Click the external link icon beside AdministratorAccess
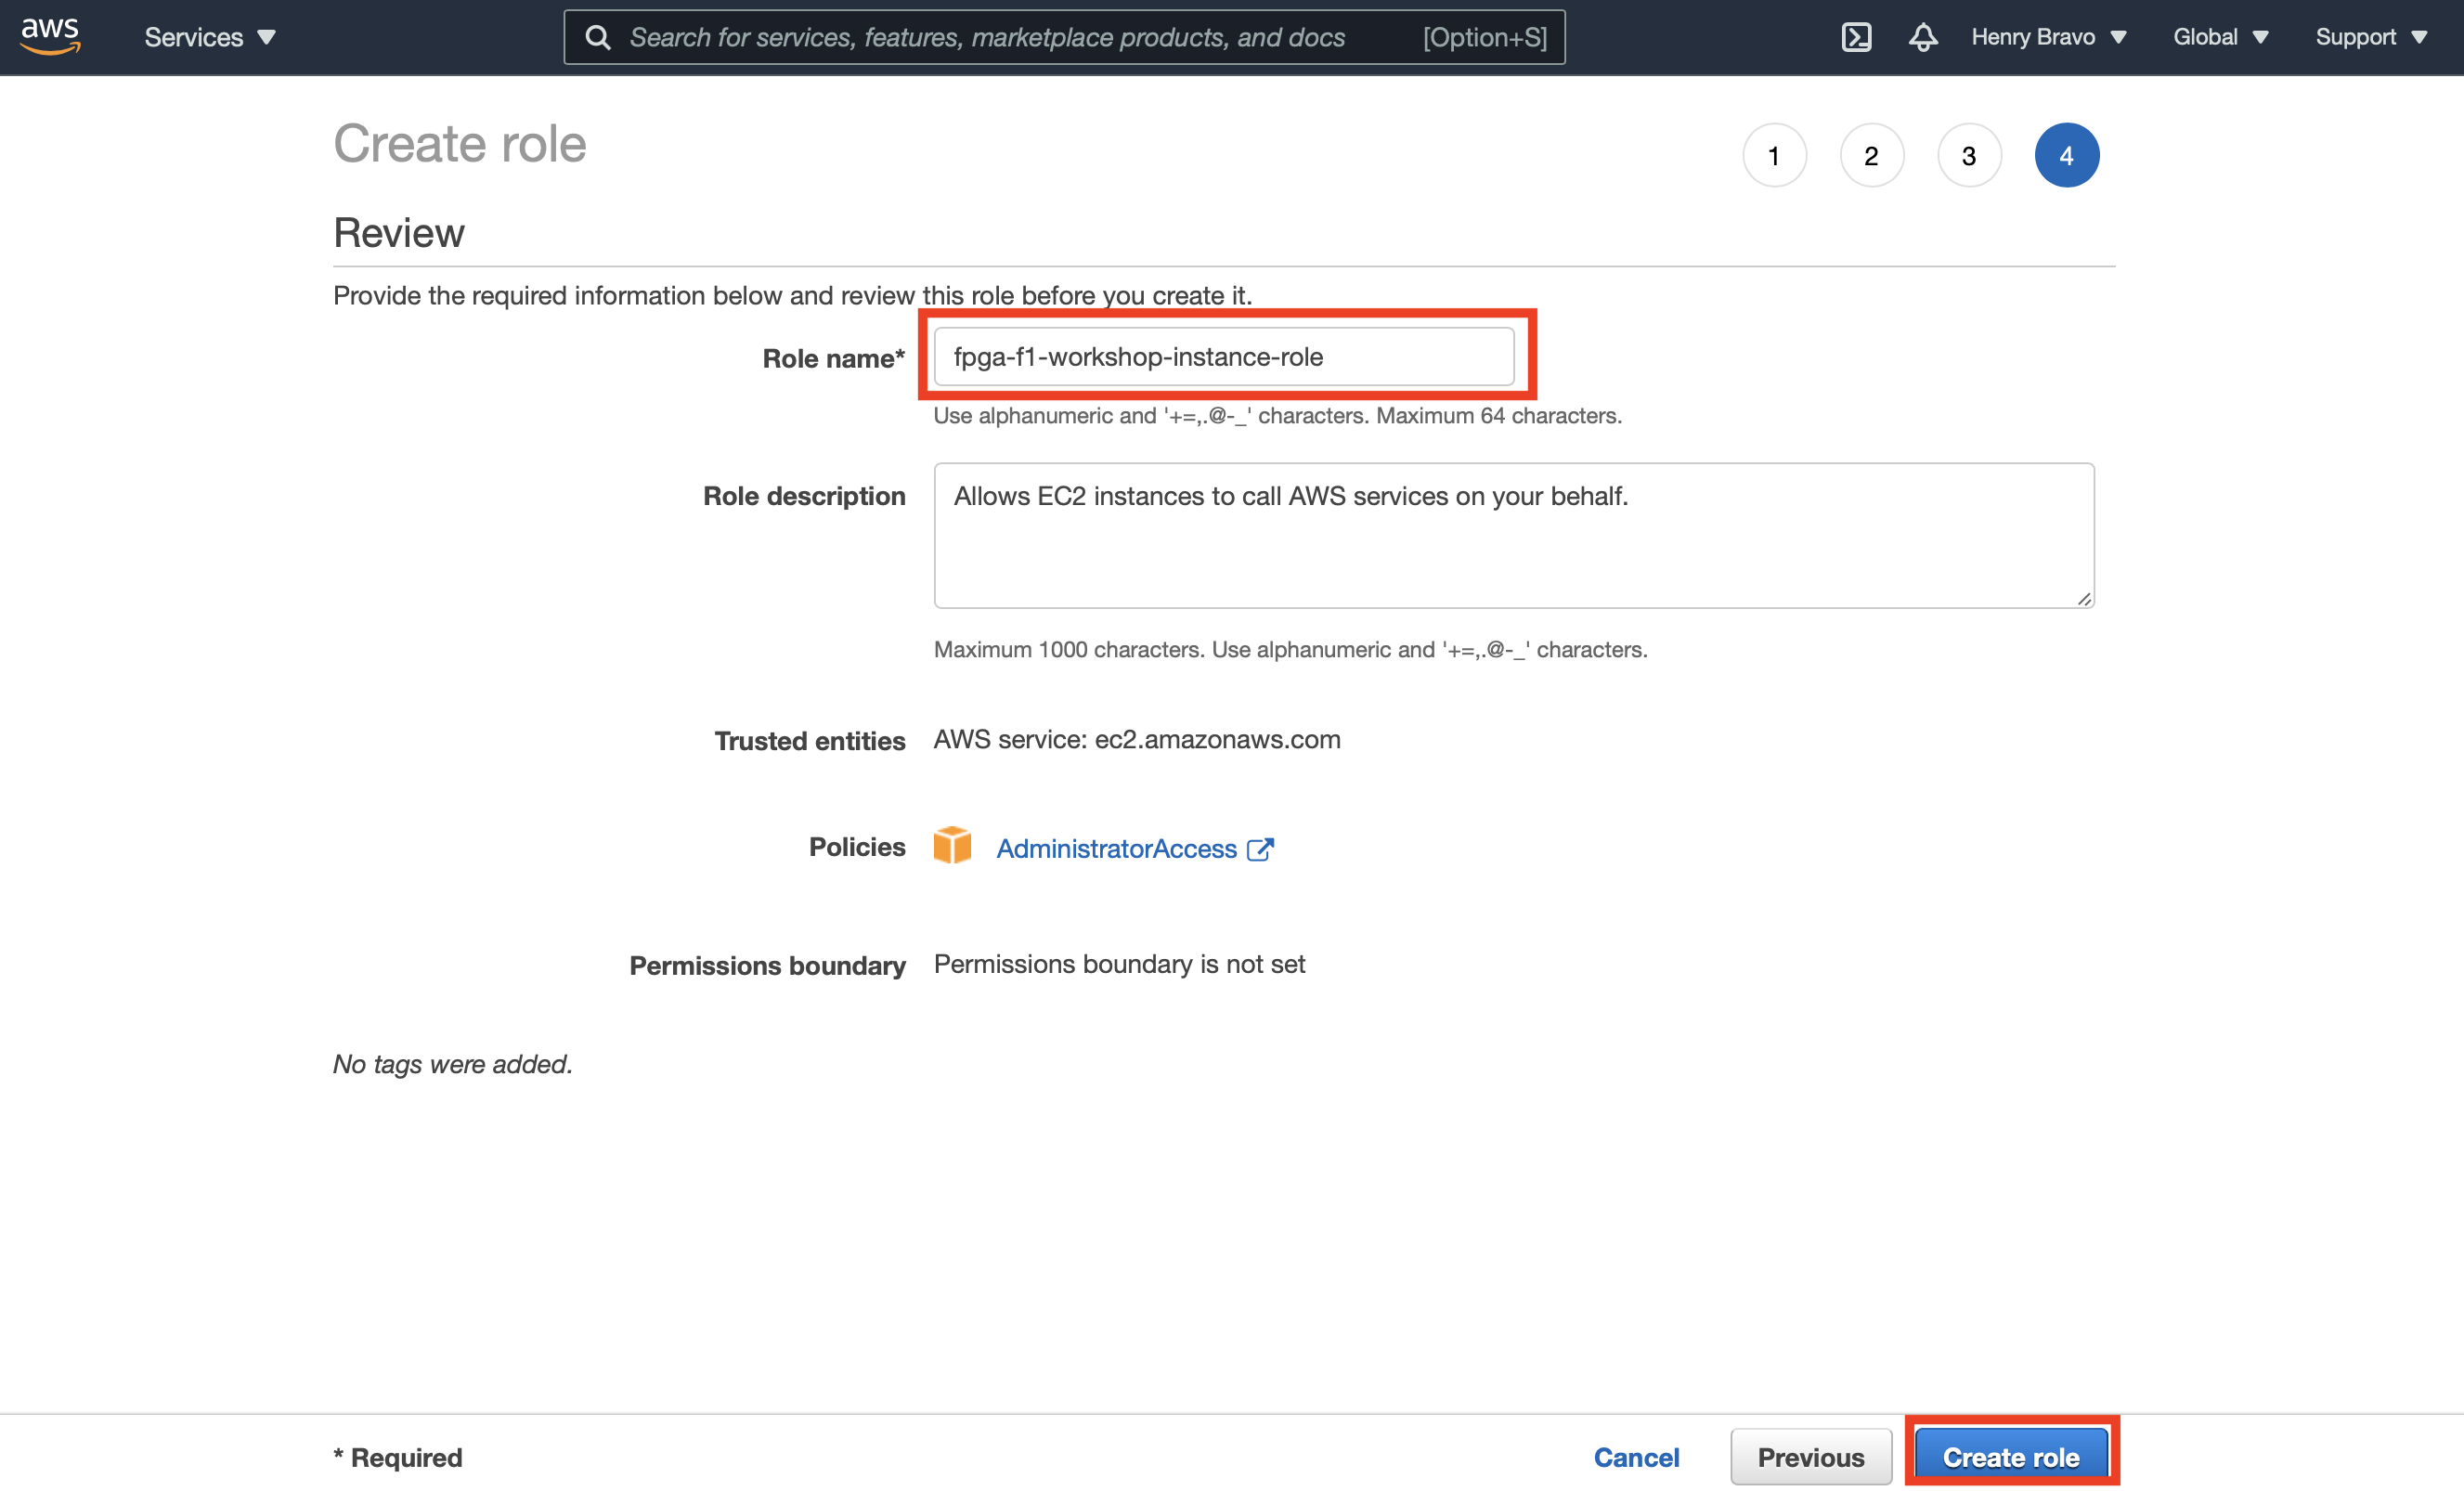Viewport: 2464px width, 1491px height. point(1260,849)
